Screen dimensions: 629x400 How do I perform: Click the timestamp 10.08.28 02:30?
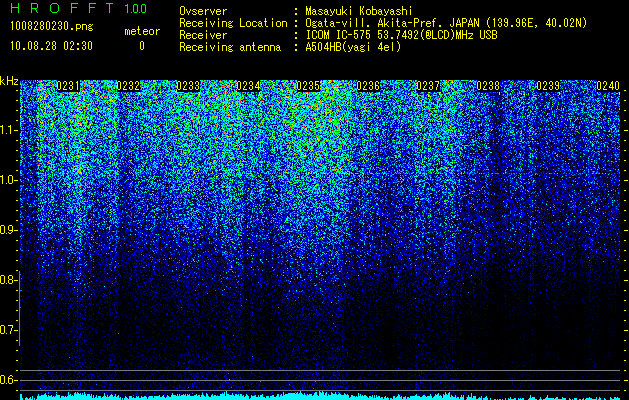51,46
